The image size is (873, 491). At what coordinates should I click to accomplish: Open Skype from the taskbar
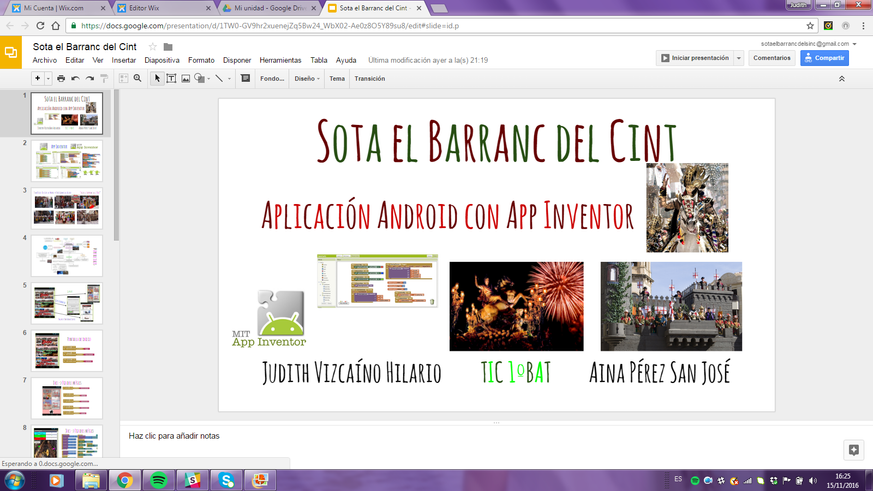pyautogui.click(x=227, y=480)
